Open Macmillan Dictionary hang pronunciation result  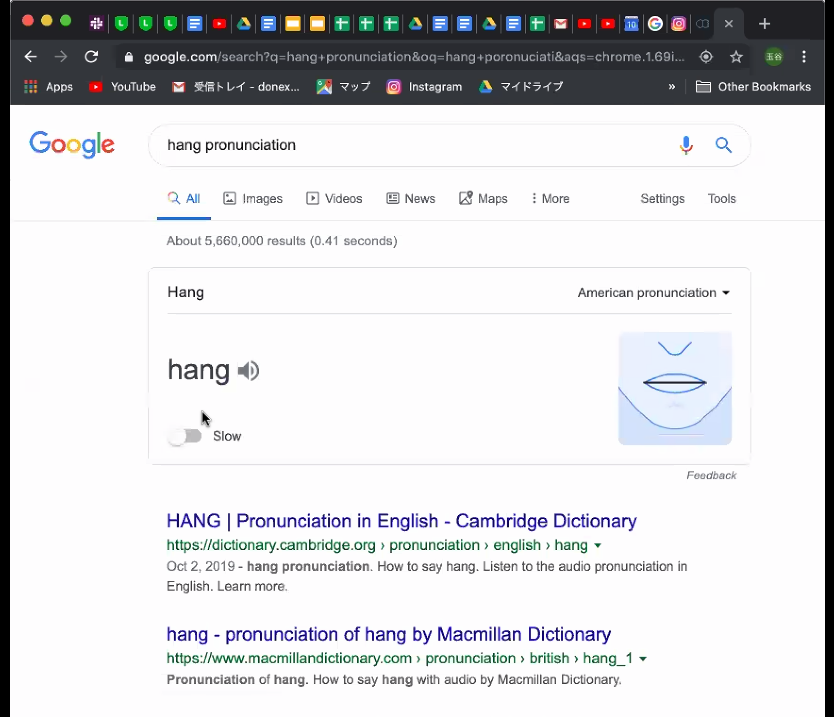389,634
